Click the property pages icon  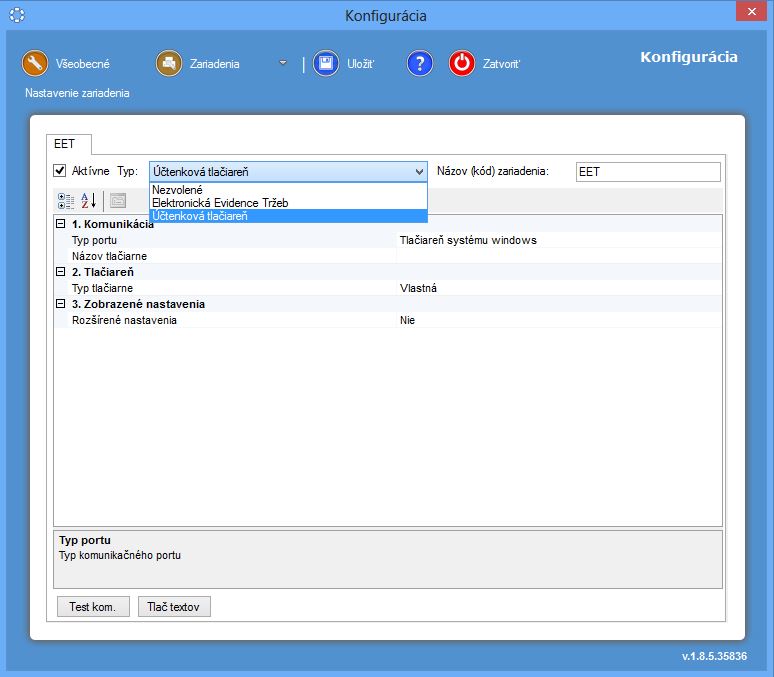[118, 200]
